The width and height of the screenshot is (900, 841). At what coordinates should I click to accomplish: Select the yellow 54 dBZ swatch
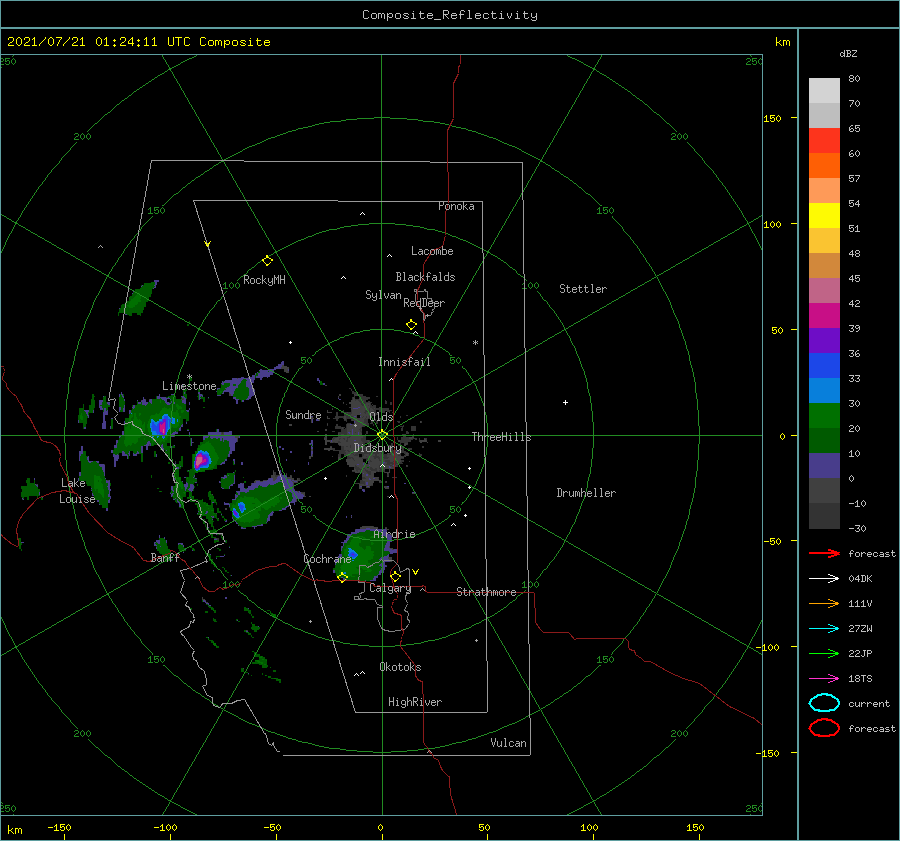pyautogui.click(x=824, y=215)
